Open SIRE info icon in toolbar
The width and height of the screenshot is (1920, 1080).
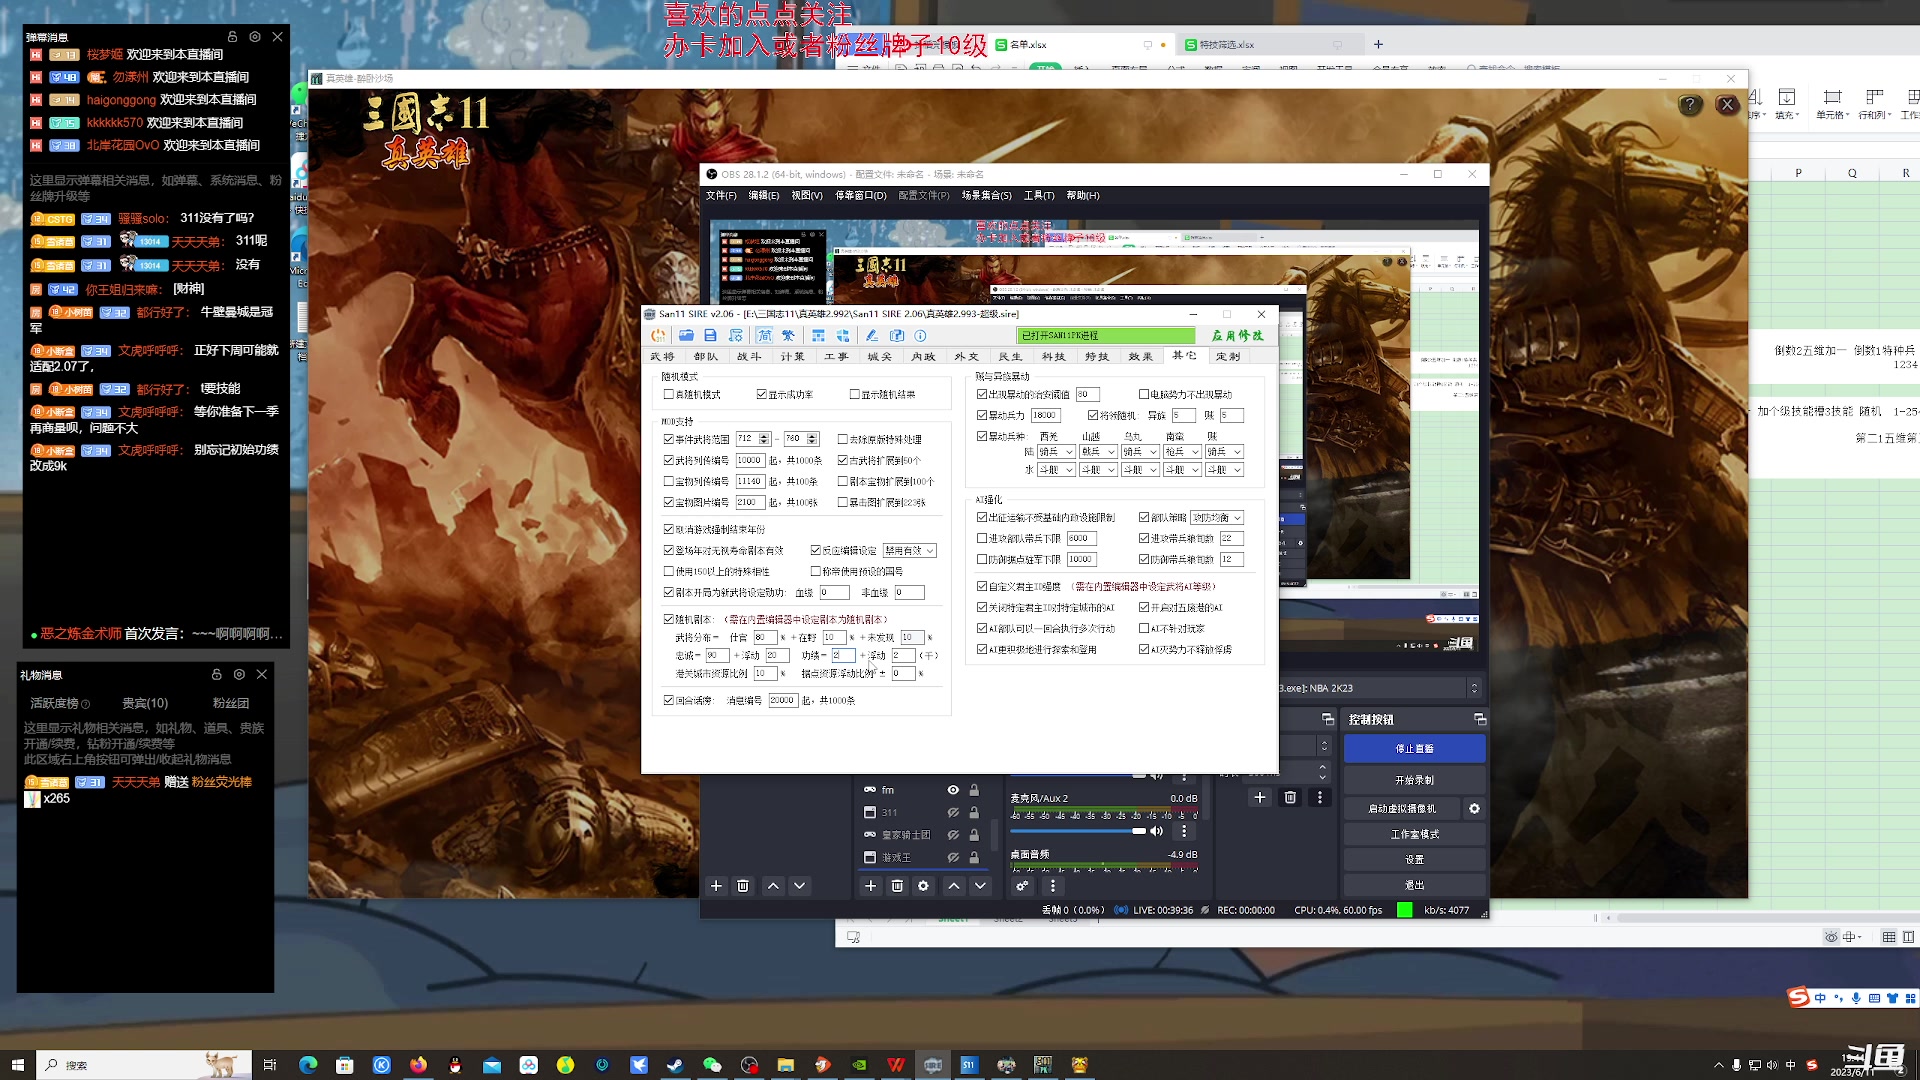(x=921, y=336)
